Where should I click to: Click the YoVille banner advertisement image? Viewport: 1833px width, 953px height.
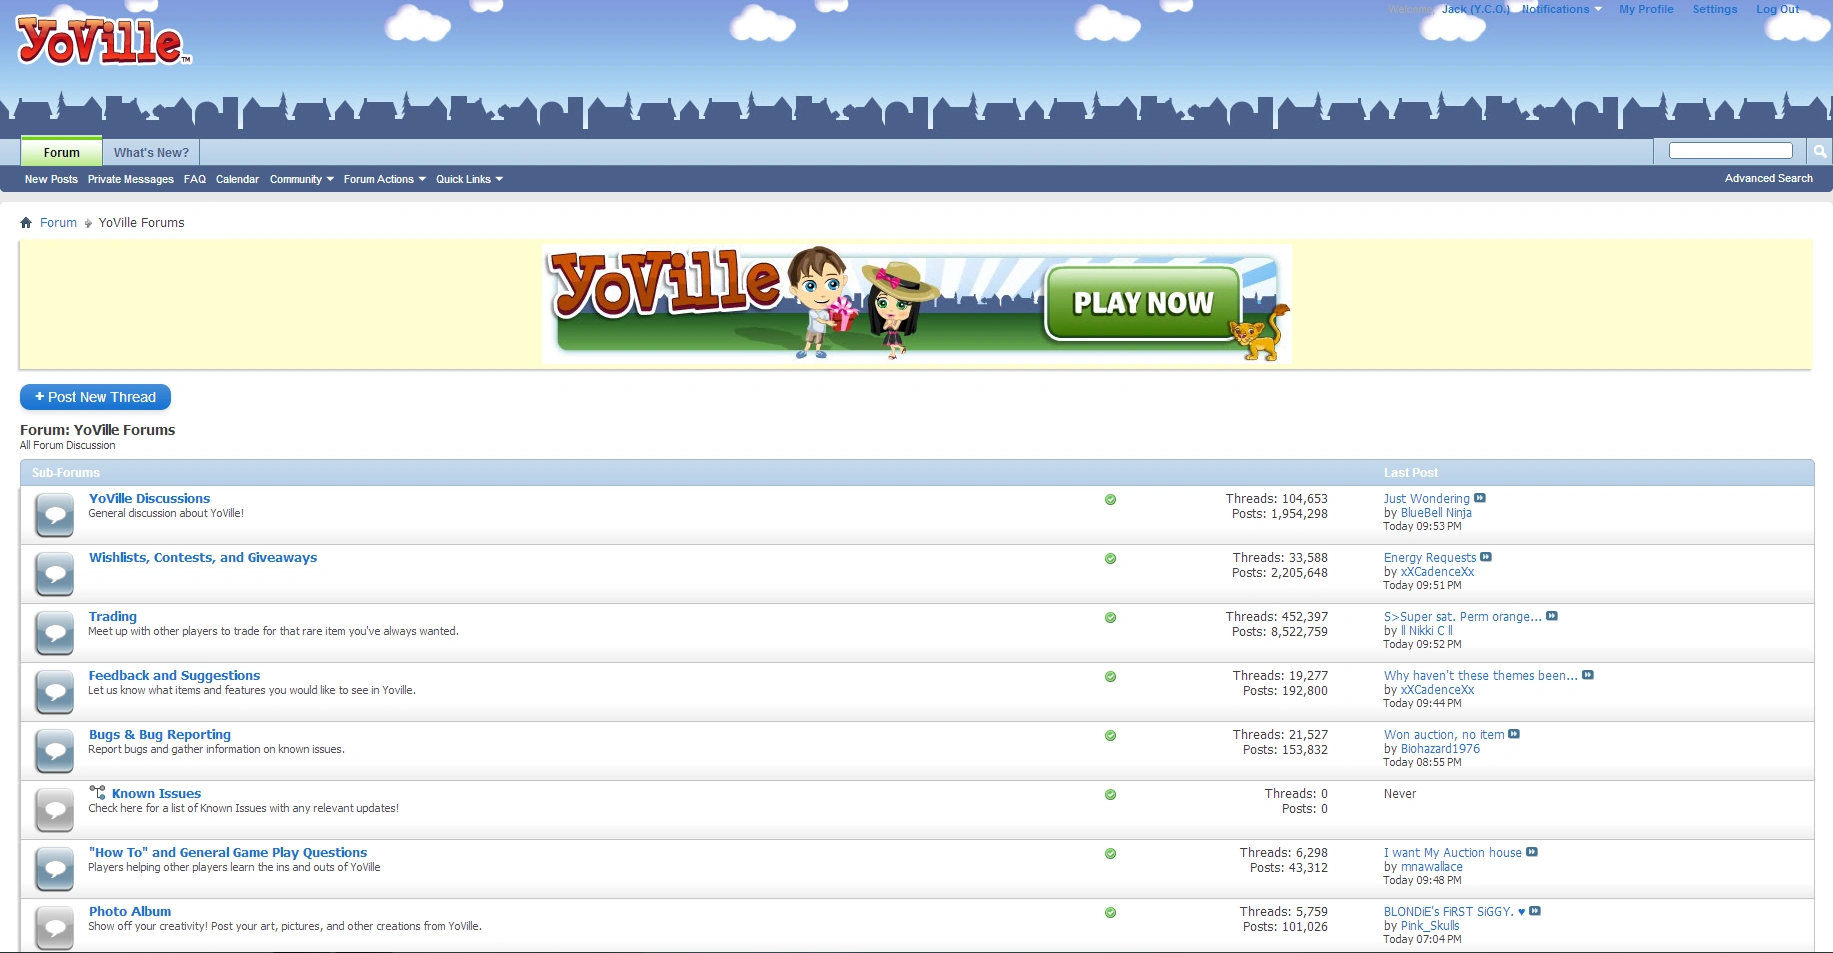pyautogui.click(x=916, y=304)
